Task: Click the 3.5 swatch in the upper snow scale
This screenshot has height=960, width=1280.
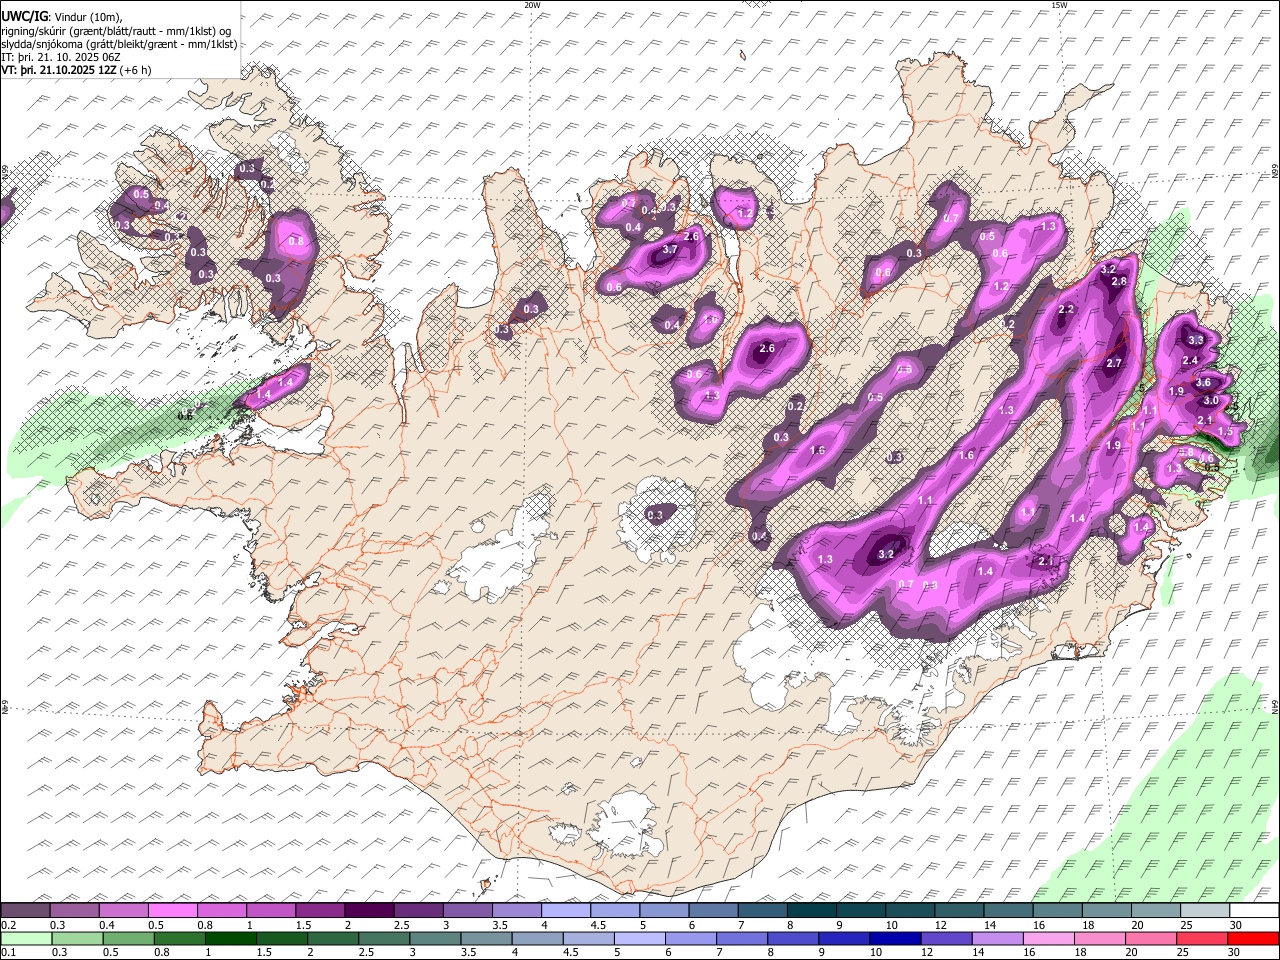Action: [515, 911]
